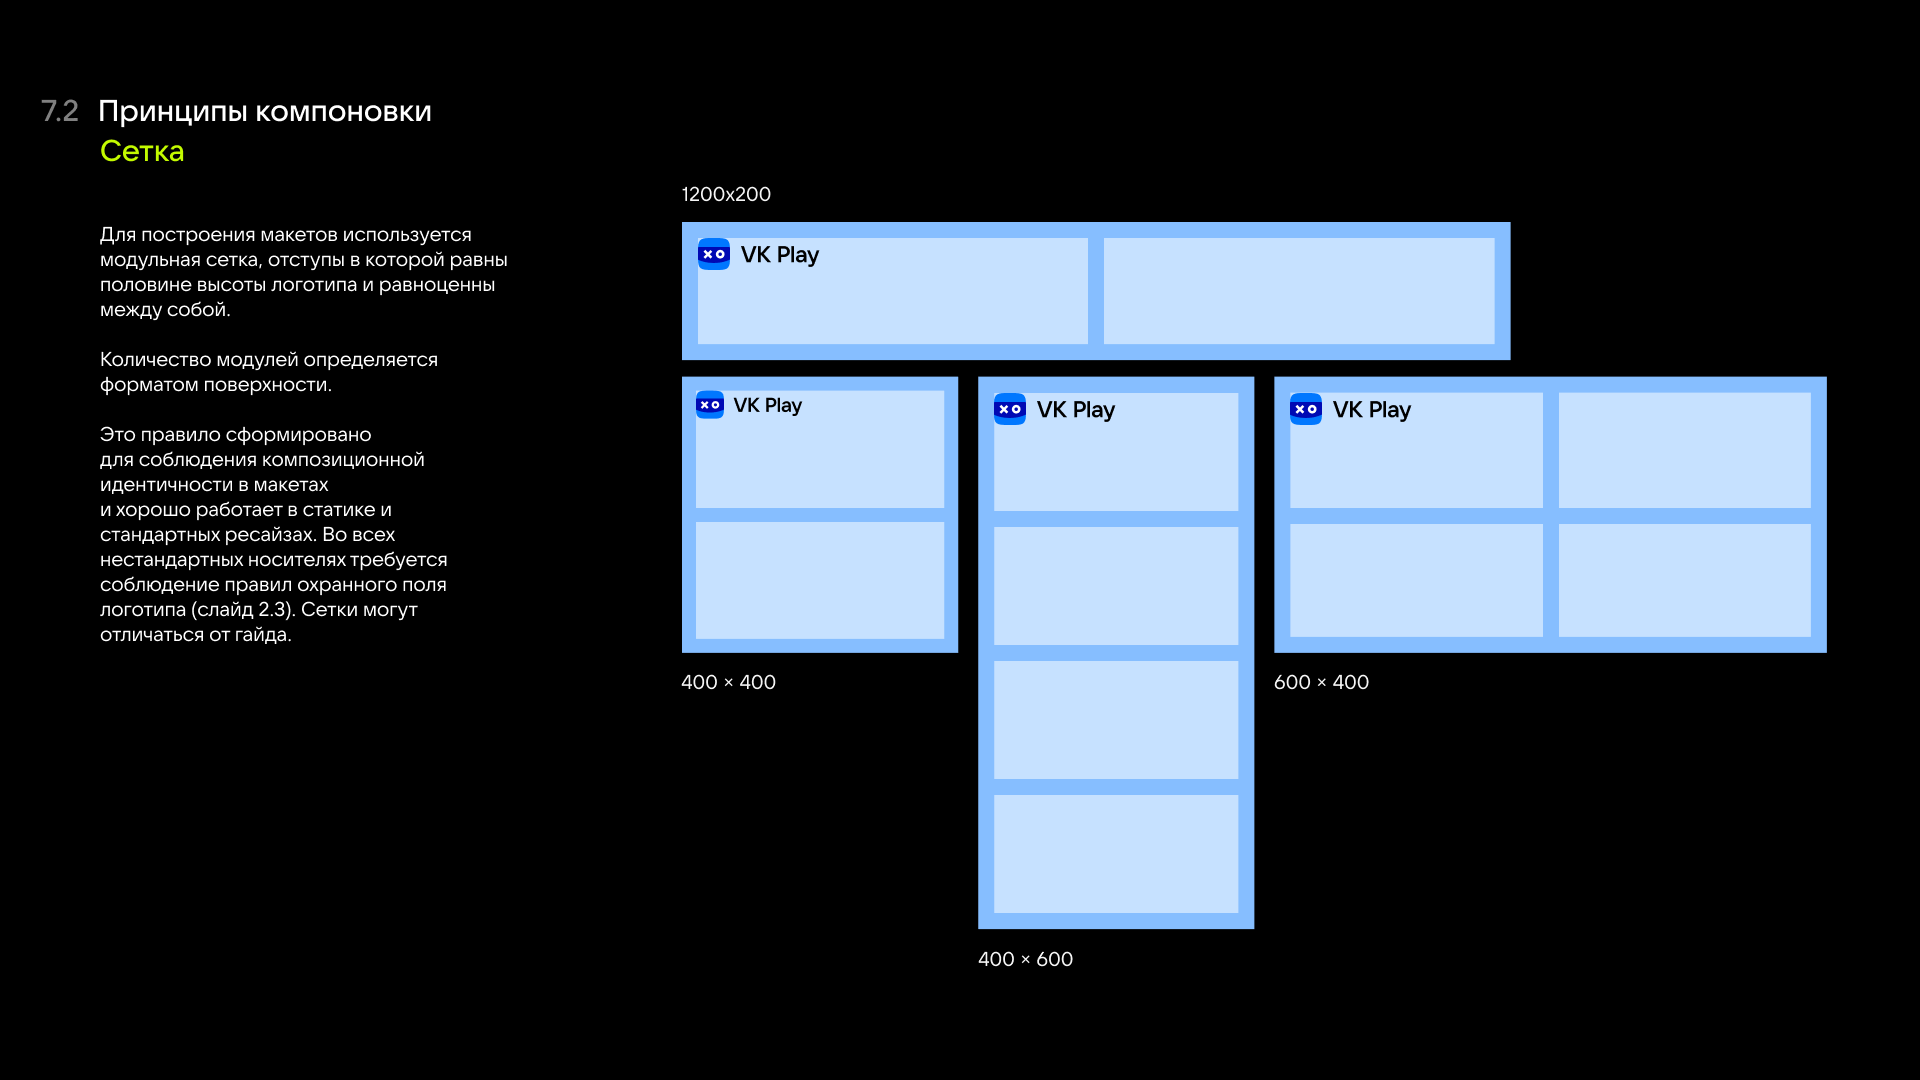Select the '1200x200' size label

[726, 194]
